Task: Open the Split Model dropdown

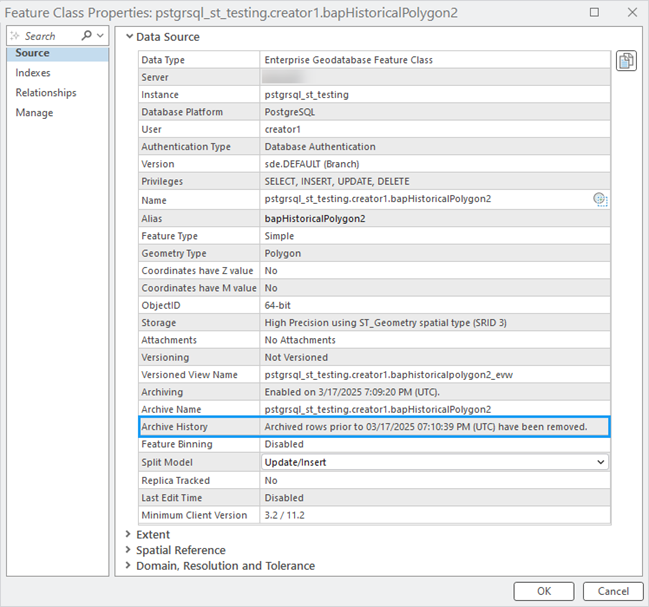Action: [435, 462]
